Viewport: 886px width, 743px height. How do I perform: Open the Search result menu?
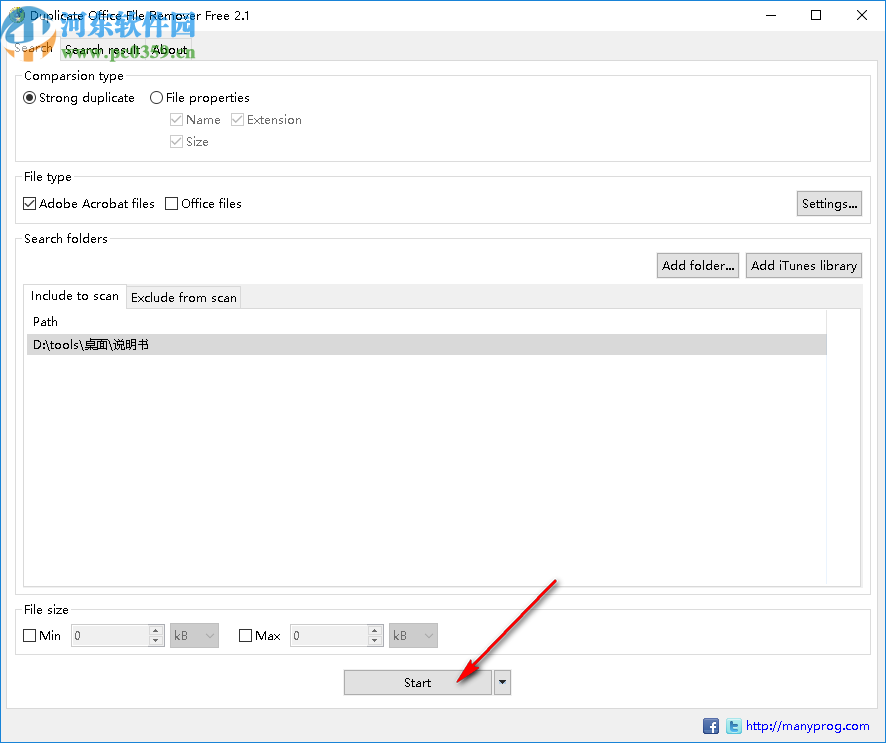[102, 49]
